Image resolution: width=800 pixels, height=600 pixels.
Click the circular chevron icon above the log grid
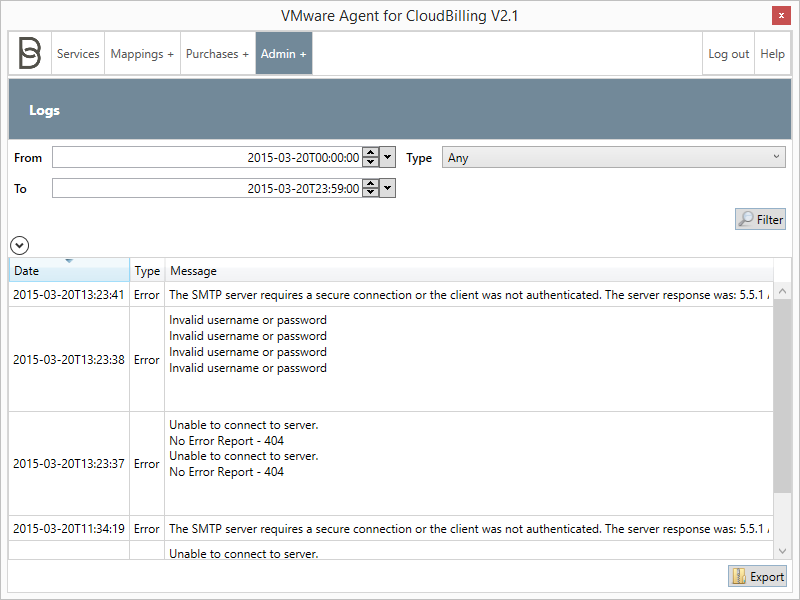click(x=19, y=245)
